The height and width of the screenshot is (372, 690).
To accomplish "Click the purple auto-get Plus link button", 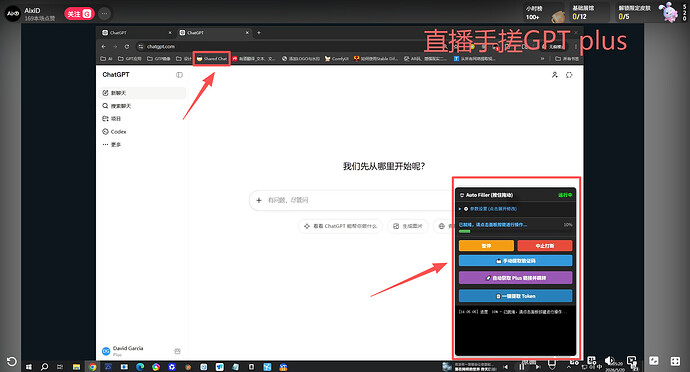I will click(515, 278).
